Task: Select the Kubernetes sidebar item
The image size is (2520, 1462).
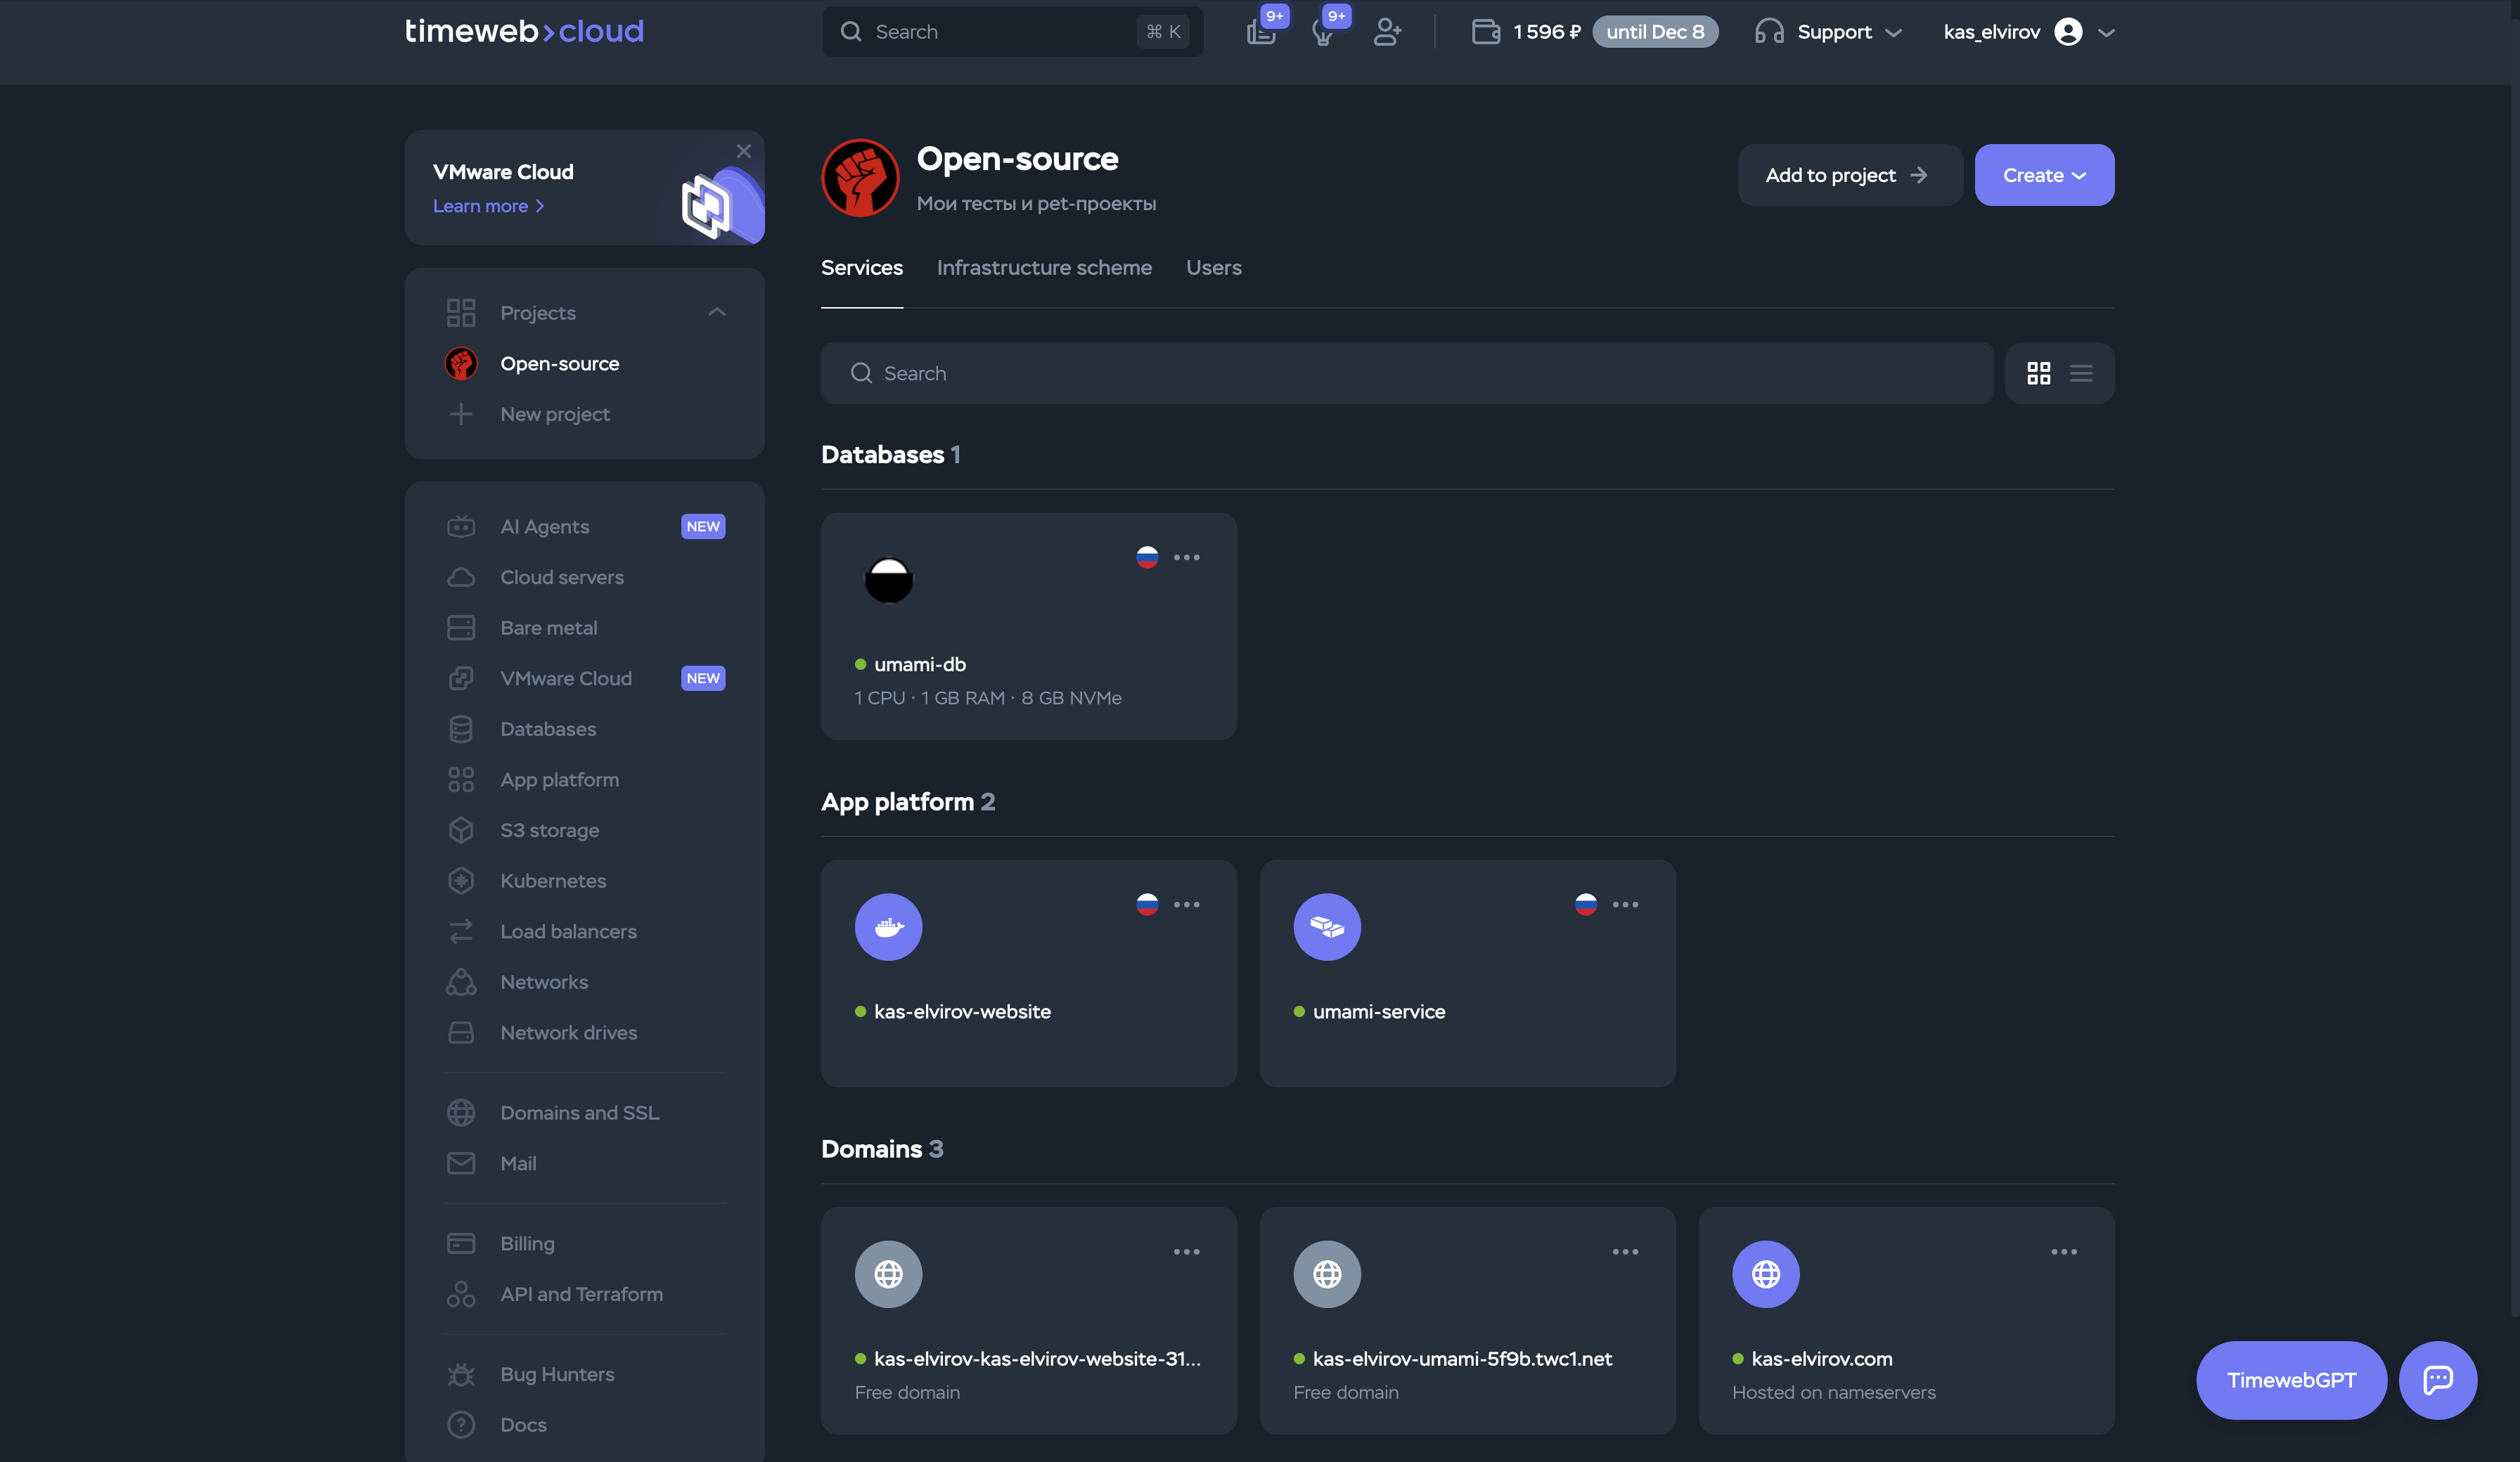Action: (553, 881)
